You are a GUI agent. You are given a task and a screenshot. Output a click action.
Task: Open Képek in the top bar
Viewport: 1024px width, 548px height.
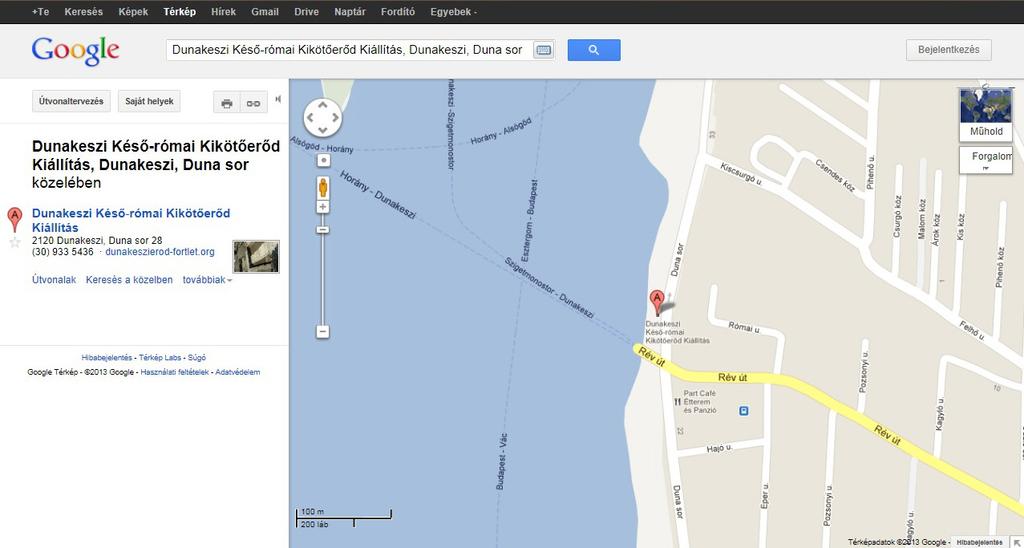click(x=133, y=12)
